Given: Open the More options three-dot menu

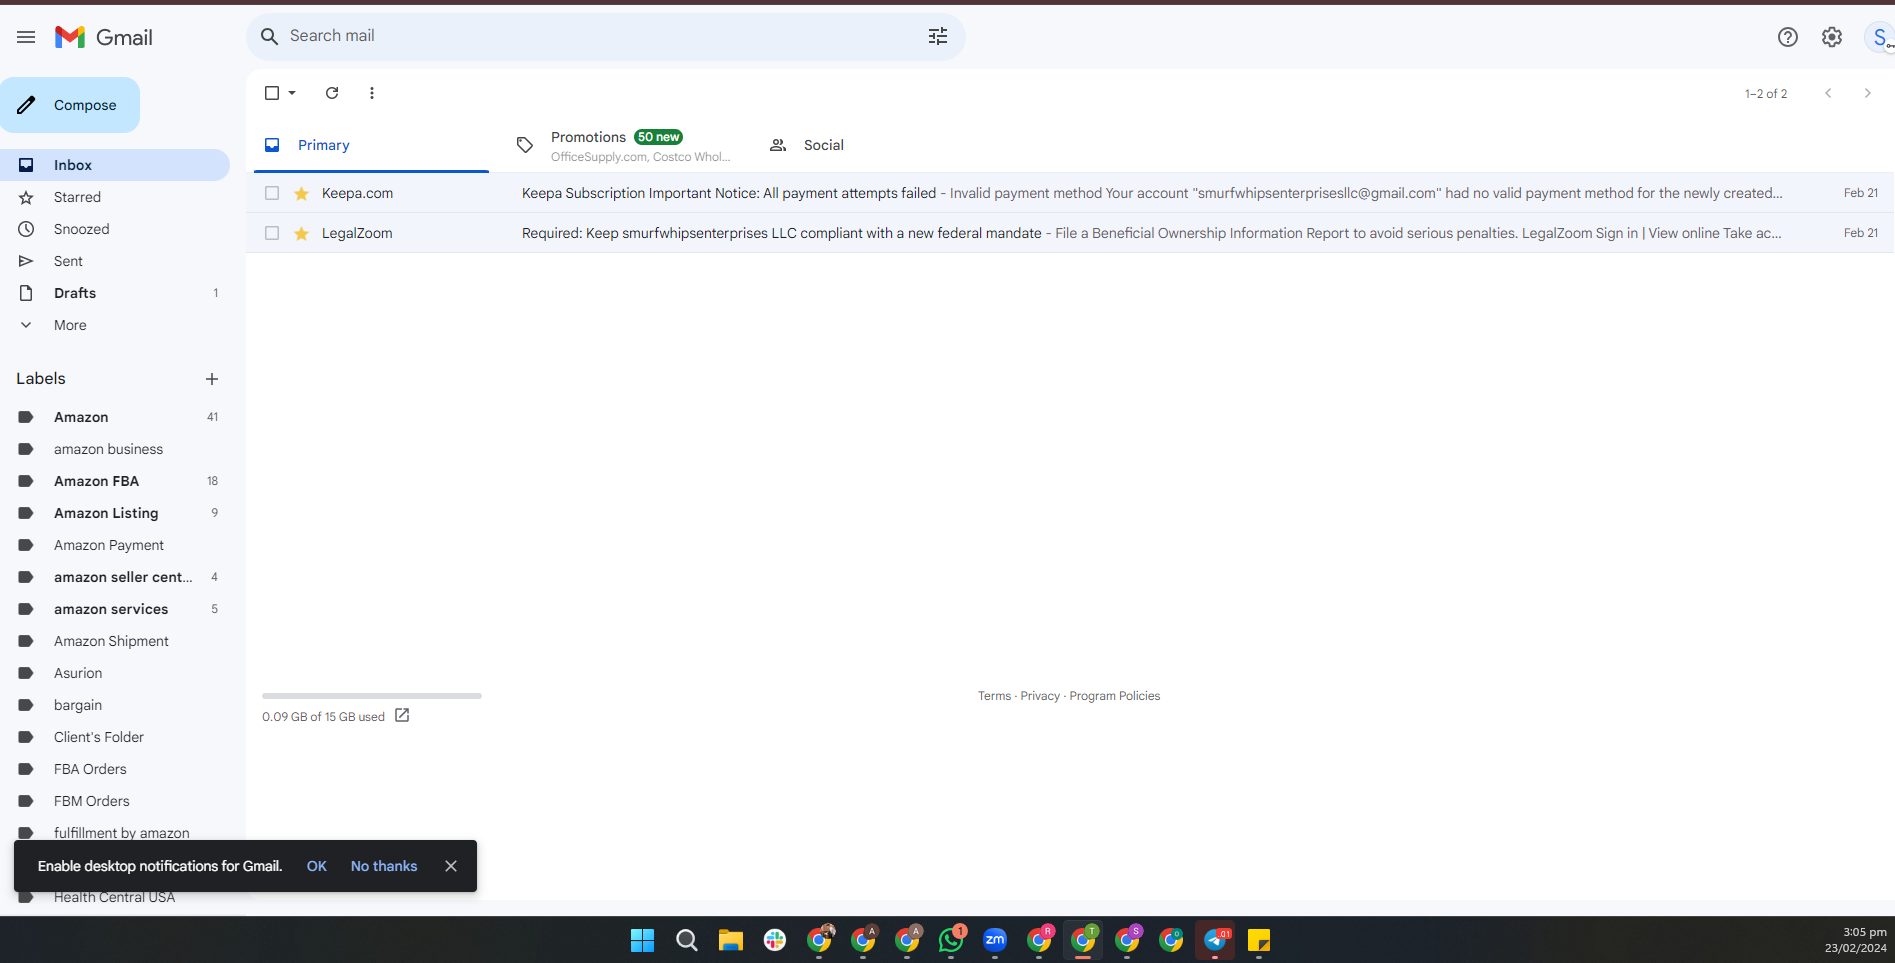Looking at the screenshot, I should click(372, 93).
